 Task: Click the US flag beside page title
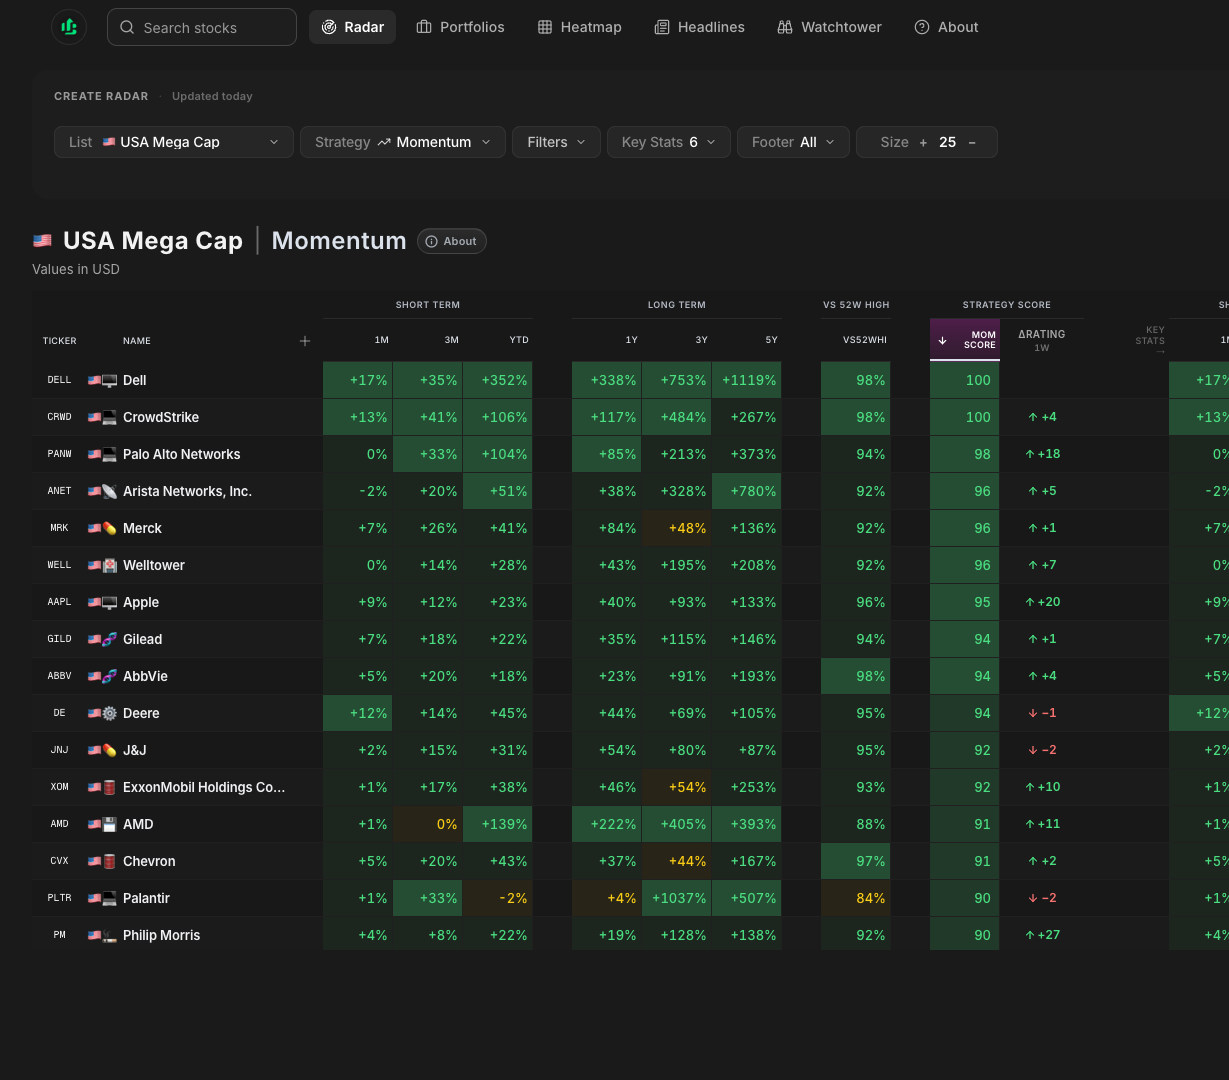coord(42,241)
